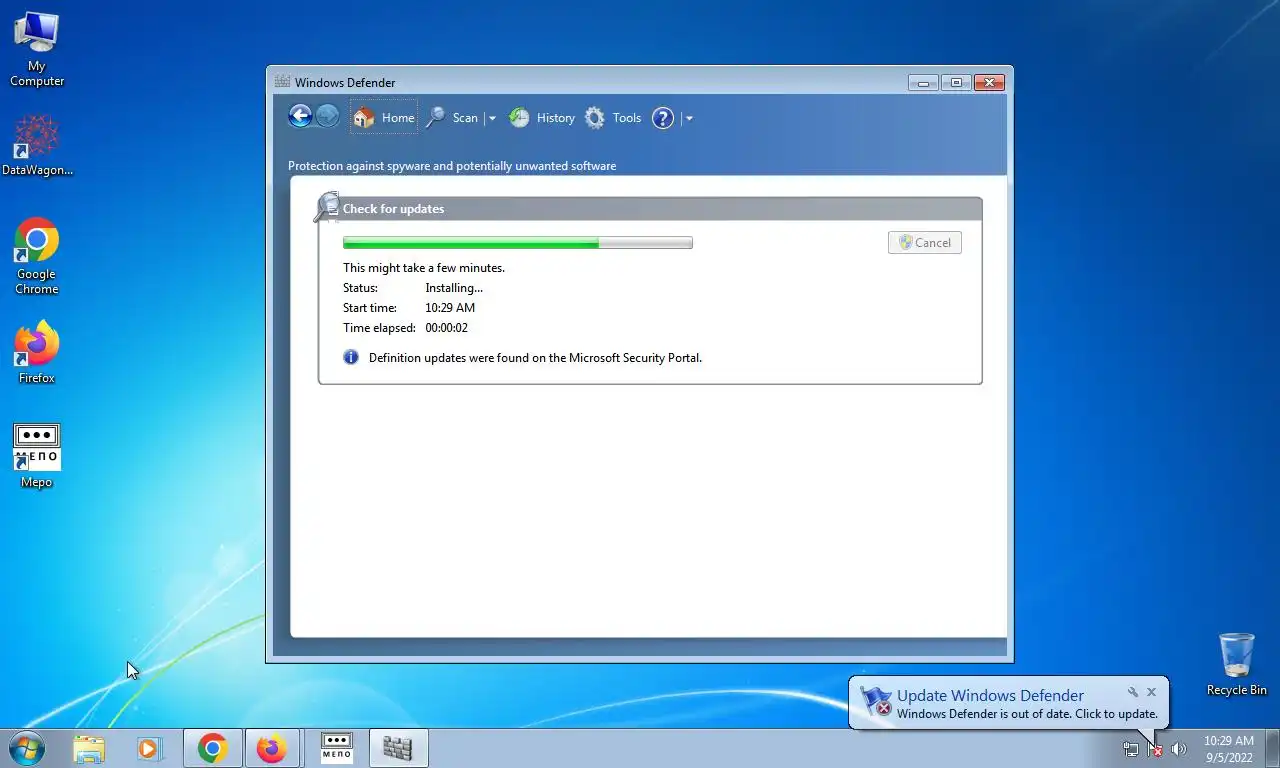1280x768 pixels.
Task: Dismiss the Update Windows Defender balloon
Action: coord(1151,692)
